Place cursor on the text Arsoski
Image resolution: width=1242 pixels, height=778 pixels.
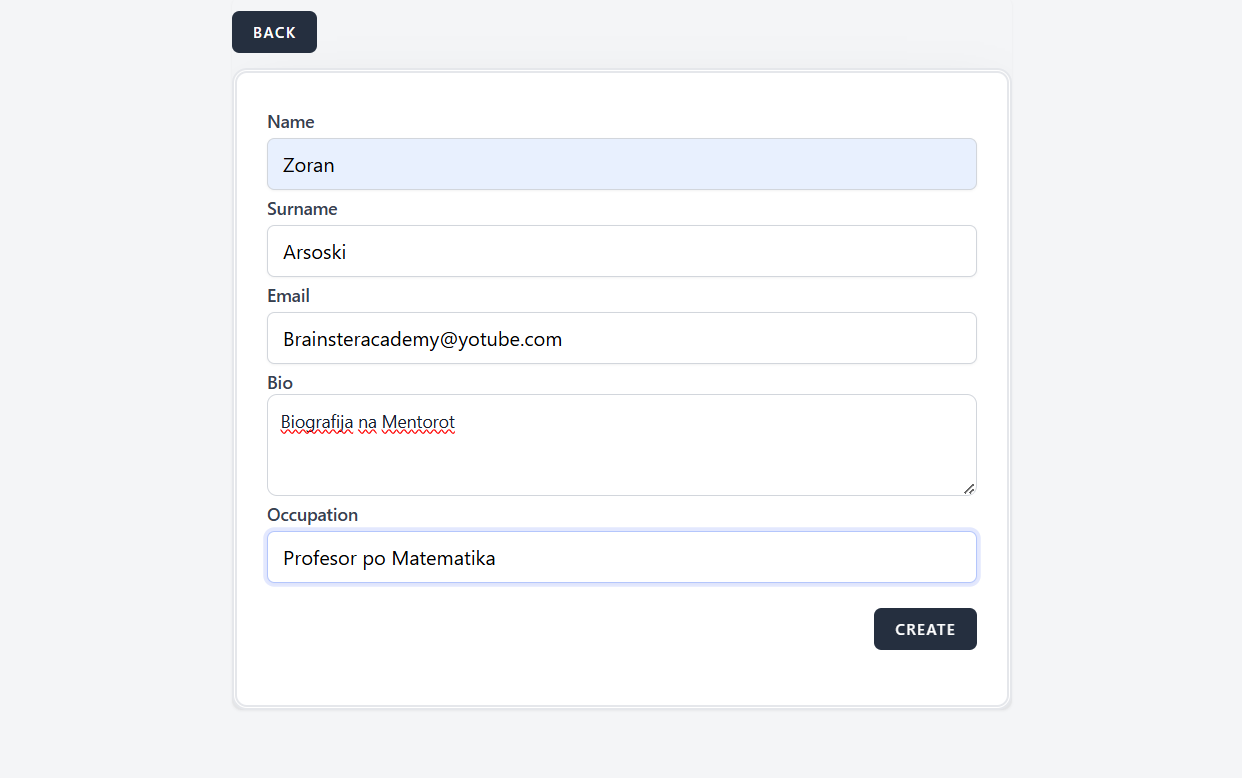click(314, 252)
